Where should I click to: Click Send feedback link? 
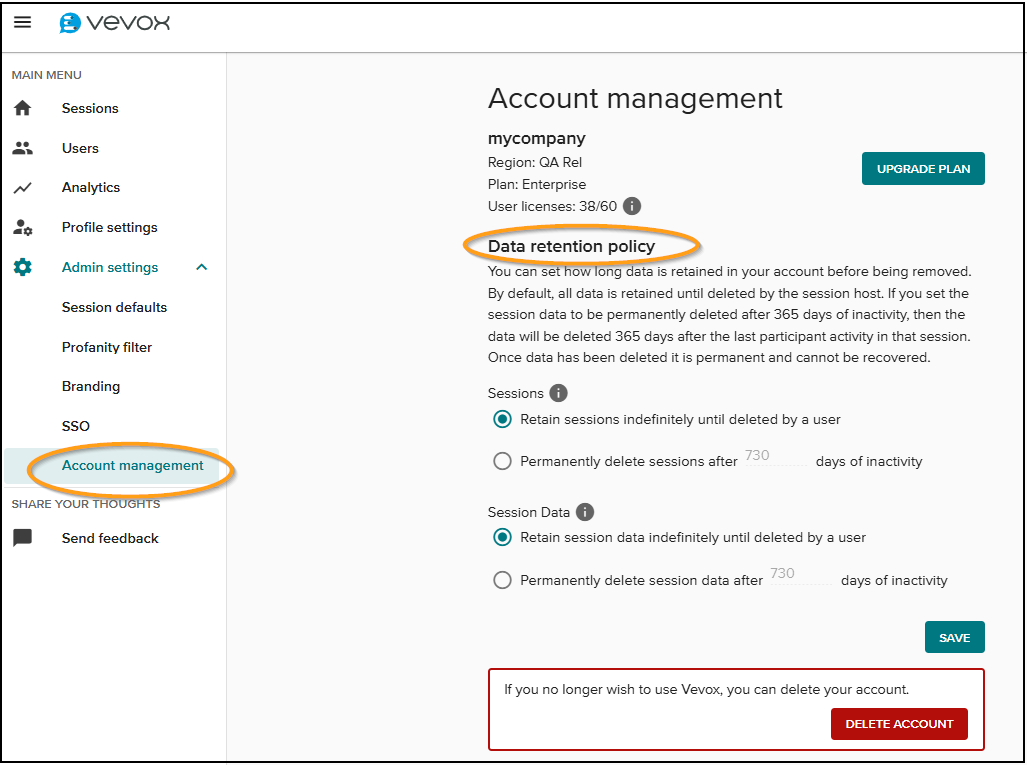(x=110, y=538)
